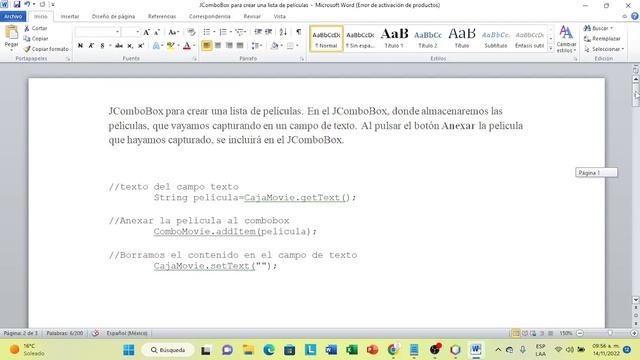Click the Español (México) language indicator

tap(127, 333)
